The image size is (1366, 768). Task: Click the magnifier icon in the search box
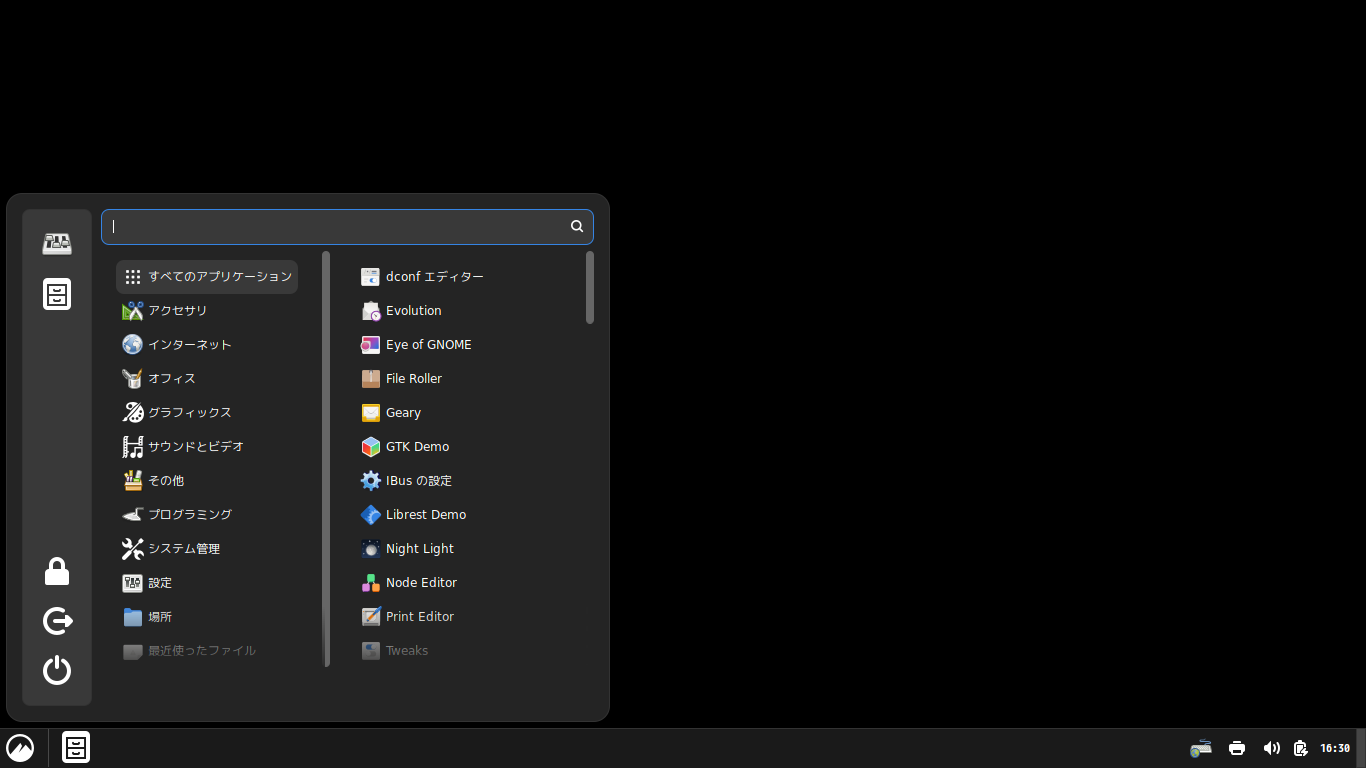click(x=577, y=226)
